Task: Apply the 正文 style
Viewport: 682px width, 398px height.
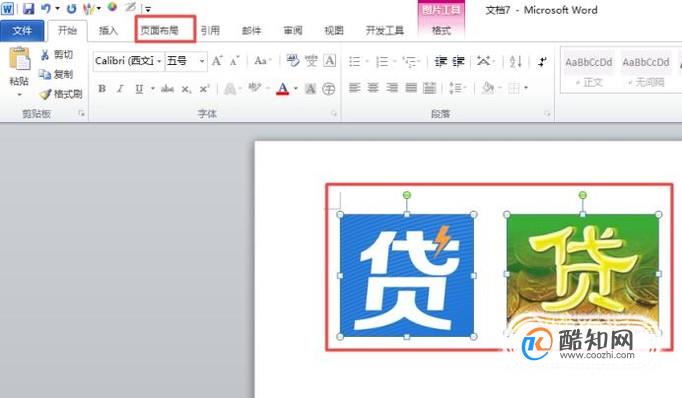Action: pyautogui.click(x=588, y=70)
